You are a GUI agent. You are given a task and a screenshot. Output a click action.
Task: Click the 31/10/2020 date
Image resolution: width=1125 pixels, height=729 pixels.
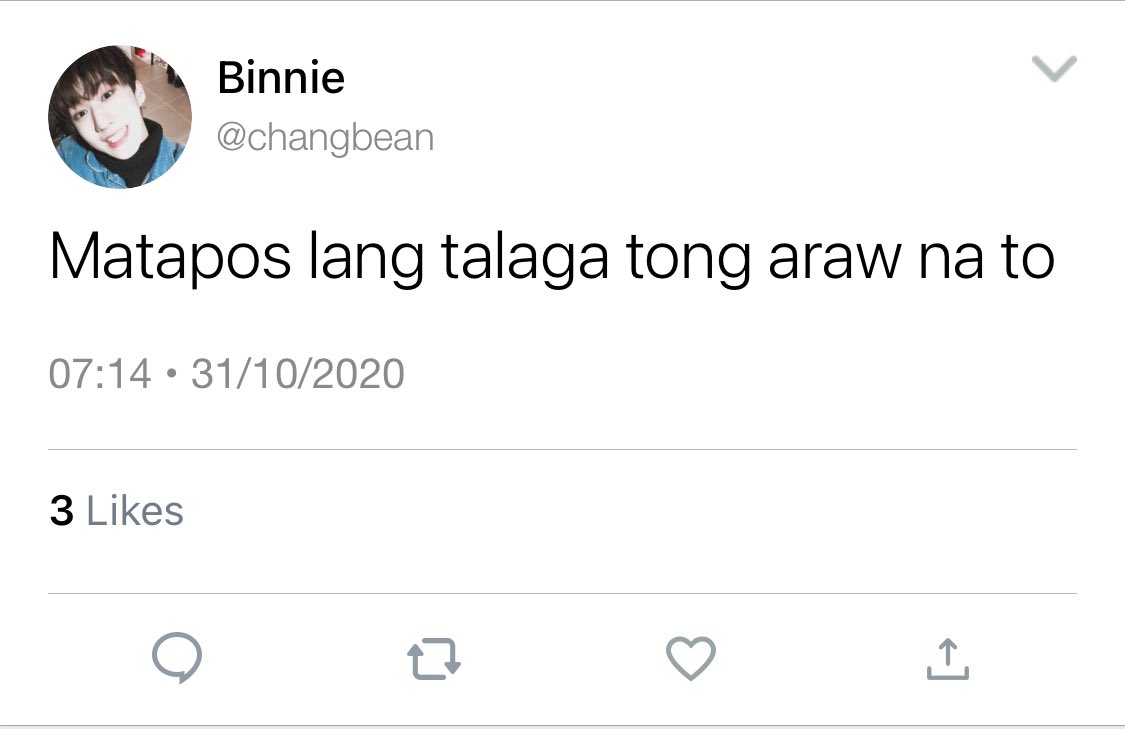coord(297,374)
